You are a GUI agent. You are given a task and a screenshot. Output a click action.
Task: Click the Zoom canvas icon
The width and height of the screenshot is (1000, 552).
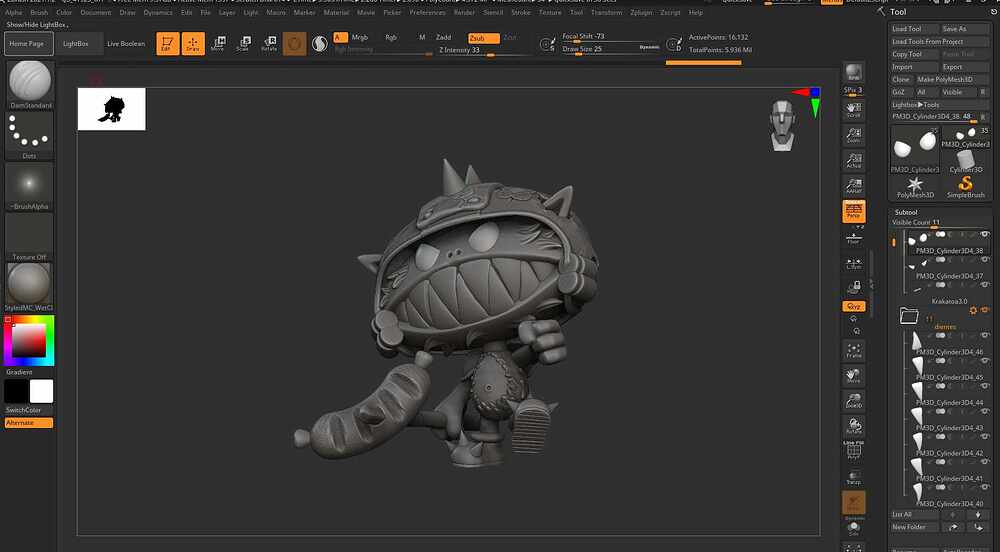click(x=853, y=134)
